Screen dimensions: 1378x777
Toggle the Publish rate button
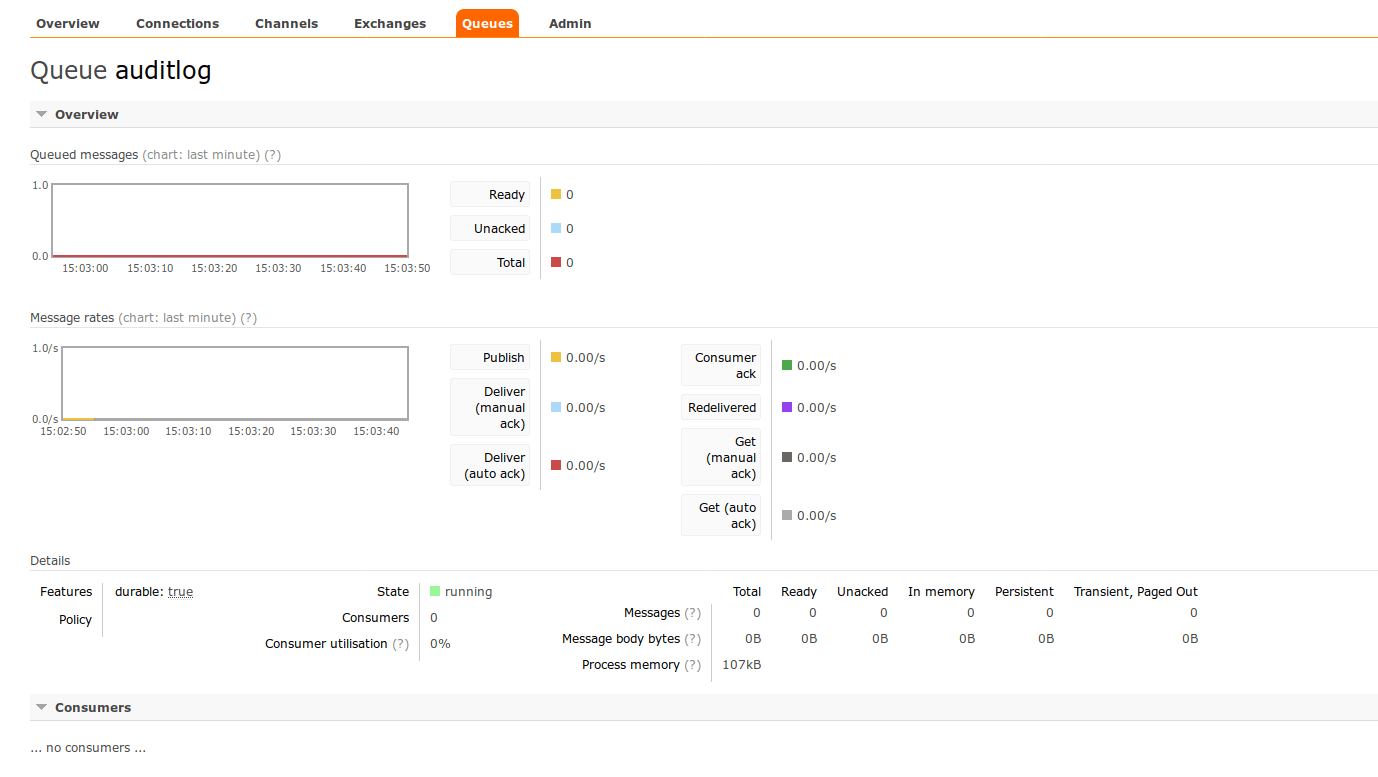tap(490, 357)
